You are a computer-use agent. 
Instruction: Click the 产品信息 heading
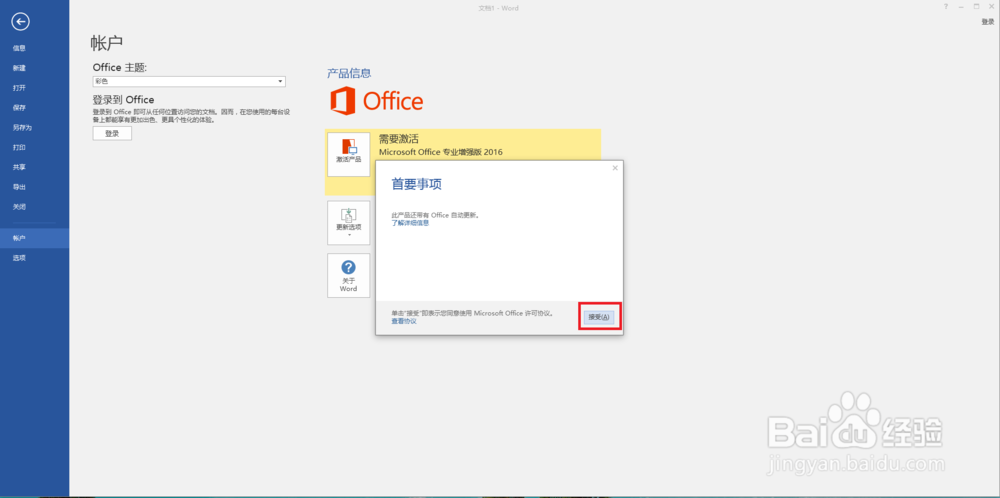(349, 73)
